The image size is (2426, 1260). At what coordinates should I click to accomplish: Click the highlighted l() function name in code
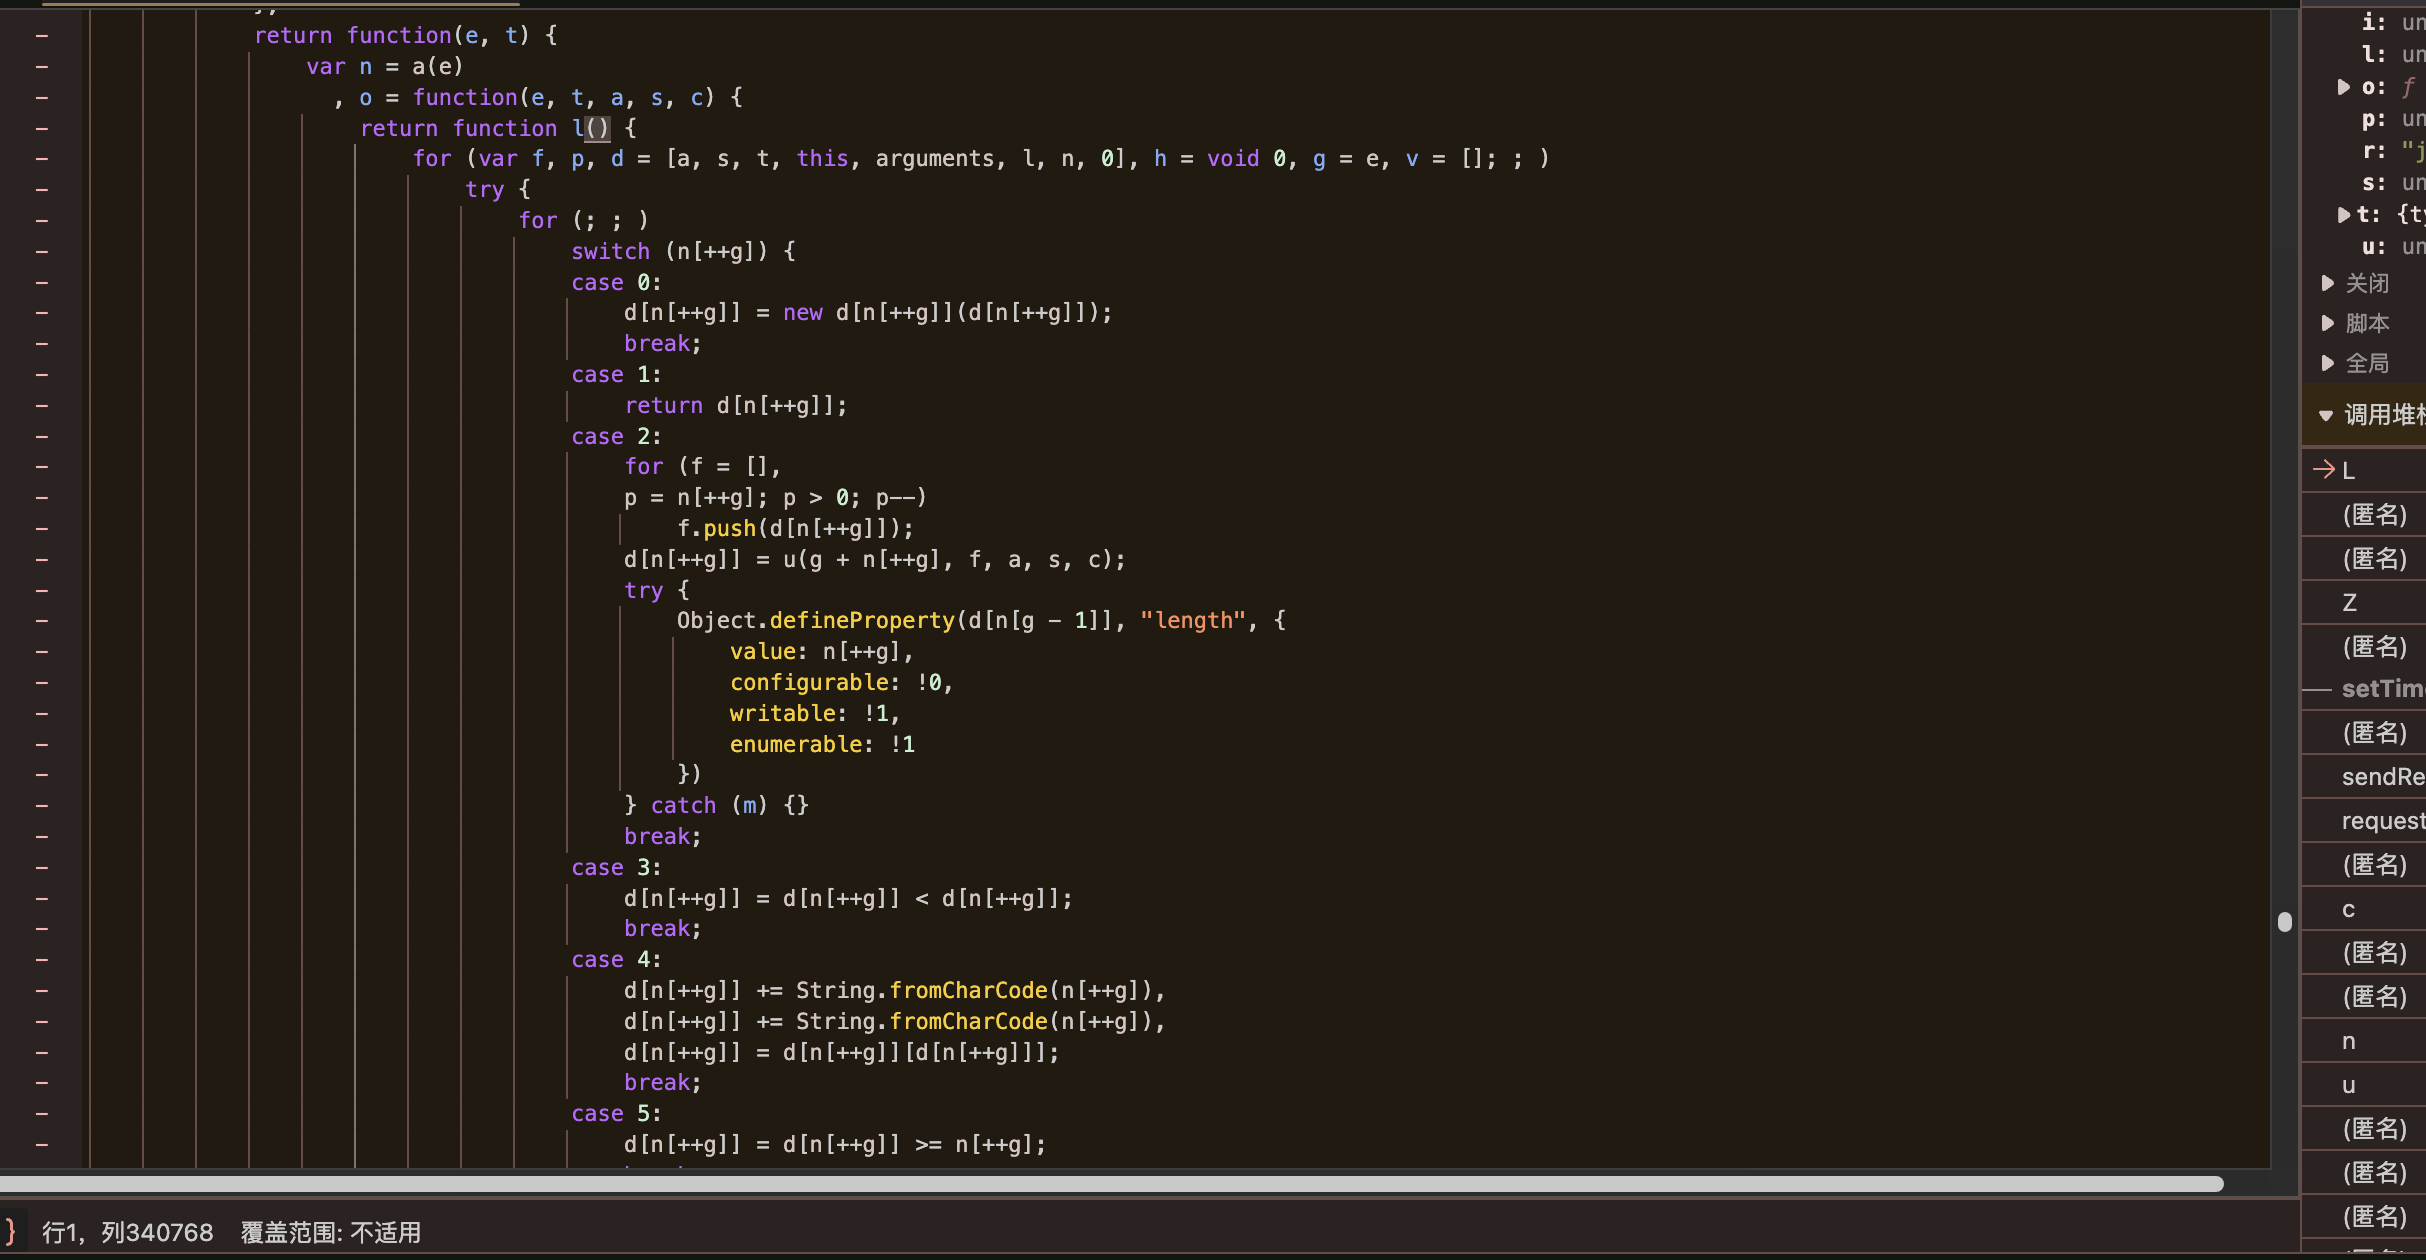pos(590,128)
